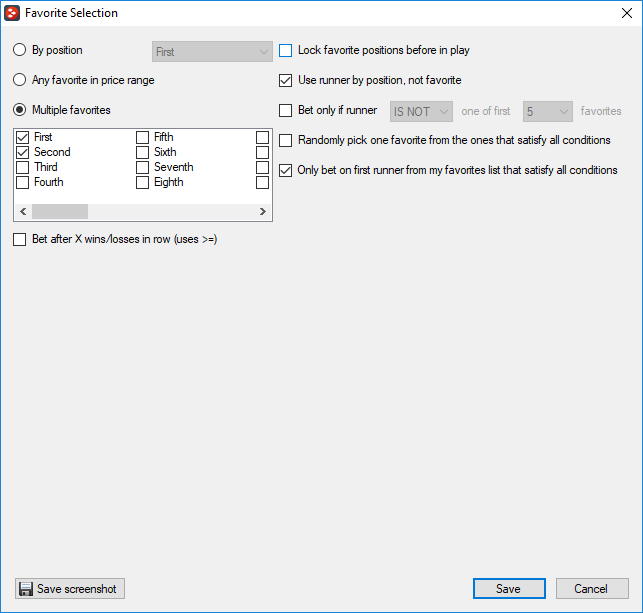Viewport: 643px width, 613px height.
Task: Check the Eighth favorite checkbox
Action: (x=142, y=182)
